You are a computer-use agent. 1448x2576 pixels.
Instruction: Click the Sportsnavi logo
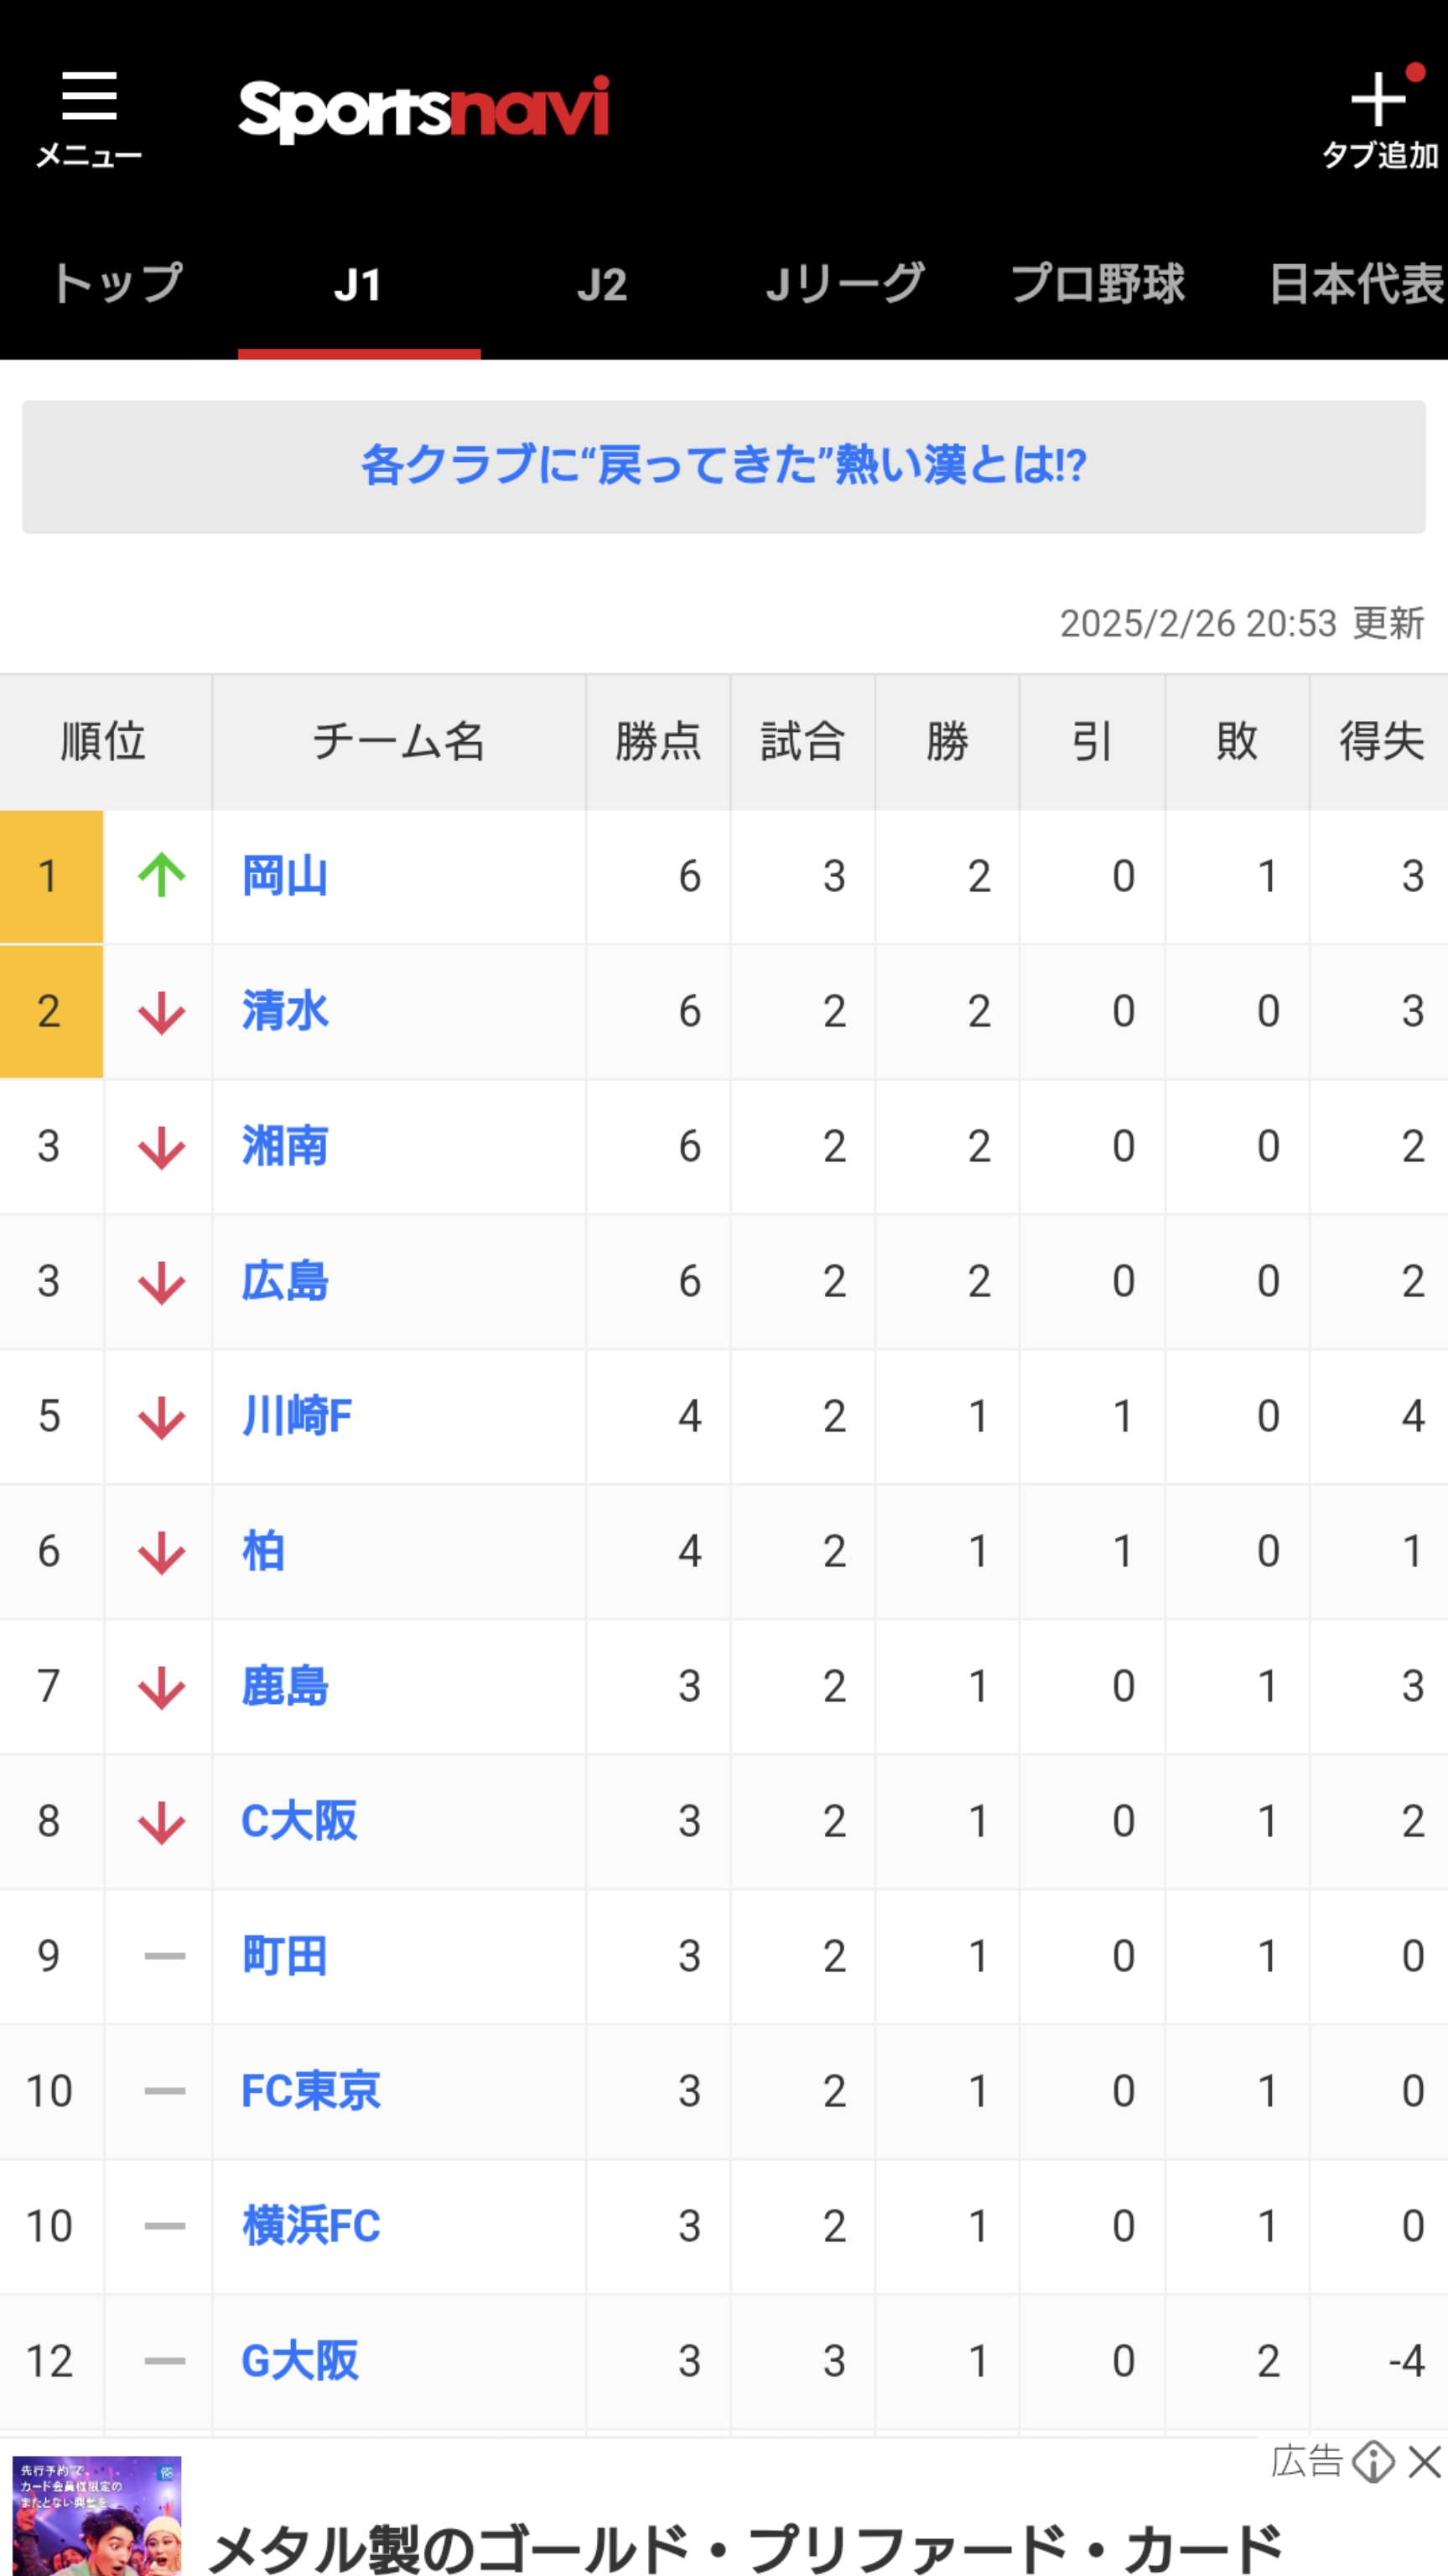click(x=423, y=109)
